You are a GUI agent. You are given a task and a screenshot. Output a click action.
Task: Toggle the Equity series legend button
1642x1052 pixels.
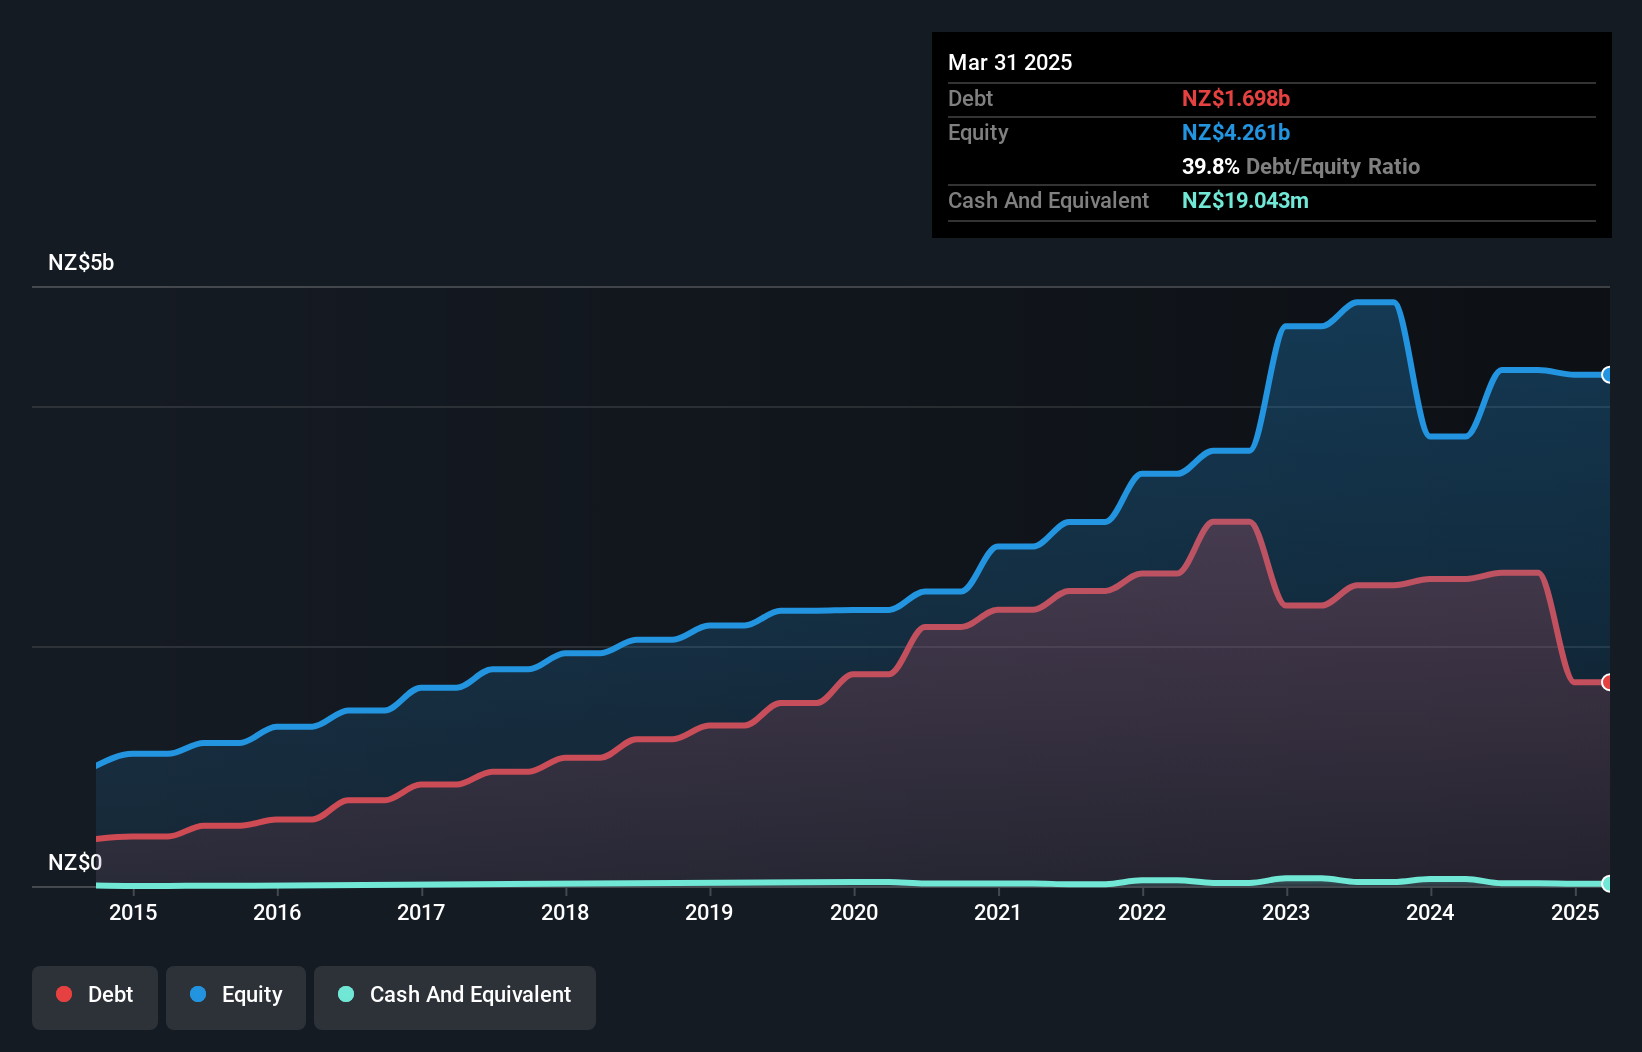click(236, 997)
